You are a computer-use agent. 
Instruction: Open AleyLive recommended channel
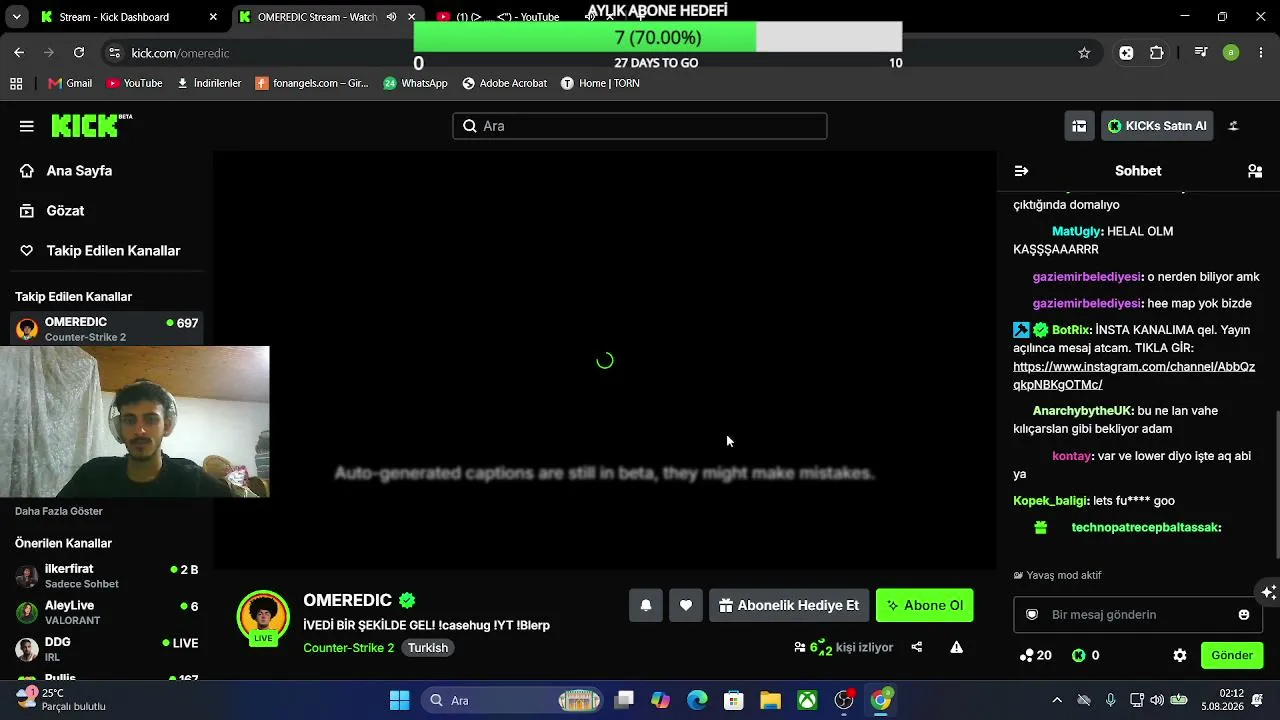pyautogui.click(x=107, y=613)
